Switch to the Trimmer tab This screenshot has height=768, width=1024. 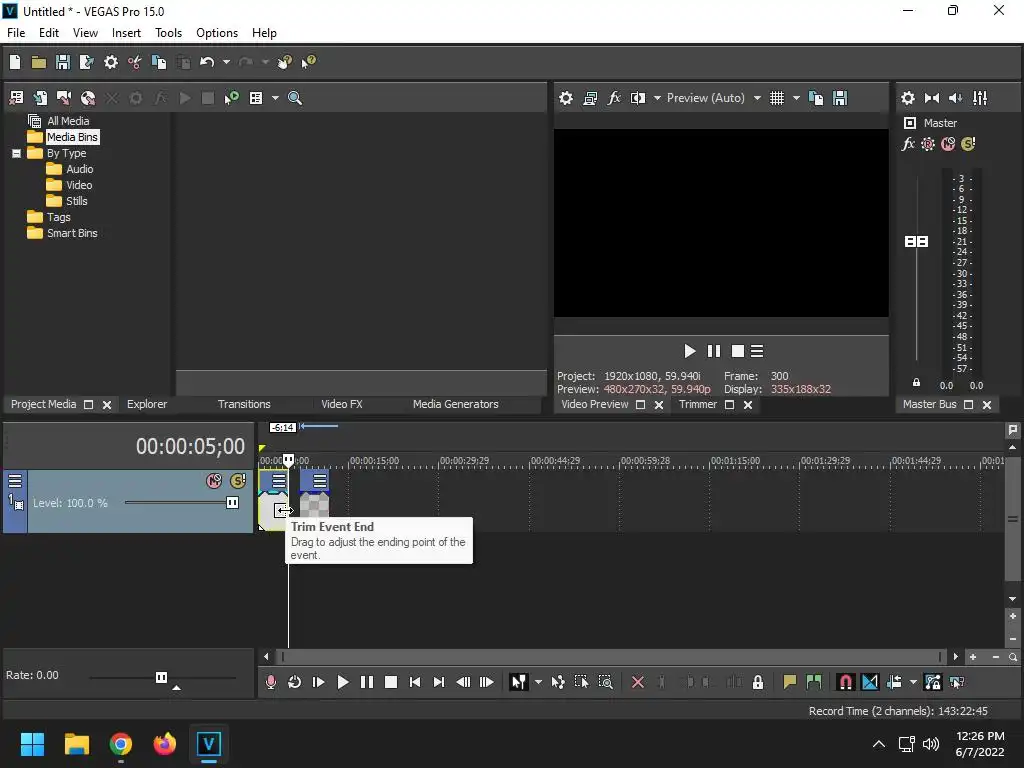point(697,404)
